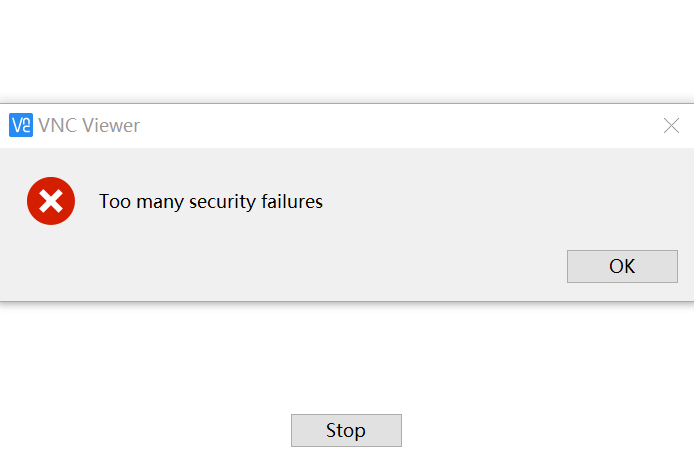Image resolution: width=694 pixels, height=450 pixels.
Task: Click the "Too many" text beside the error icon
Action: tap(133, 201)
